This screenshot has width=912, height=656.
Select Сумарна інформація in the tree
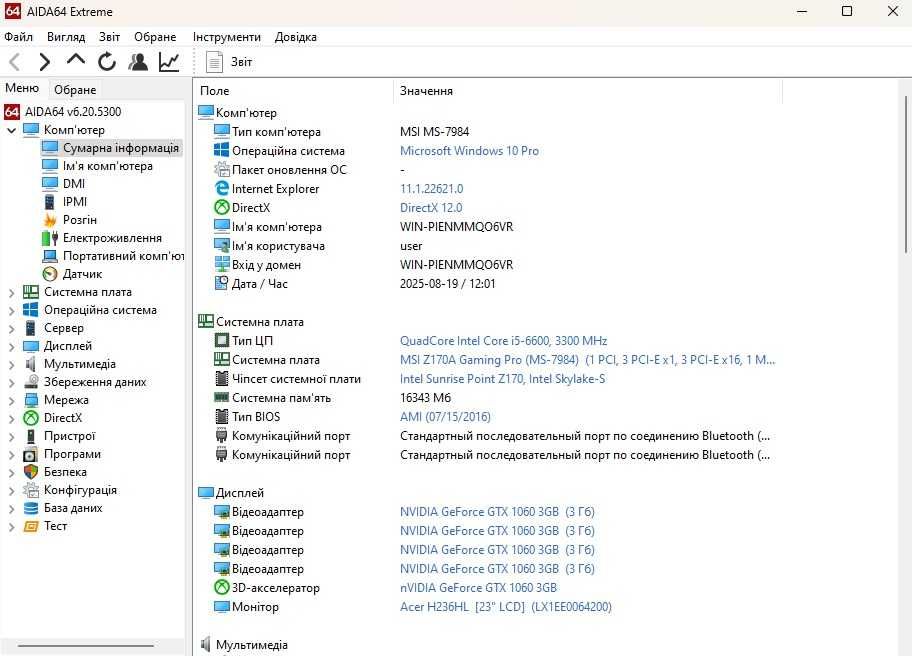(111, 148)
